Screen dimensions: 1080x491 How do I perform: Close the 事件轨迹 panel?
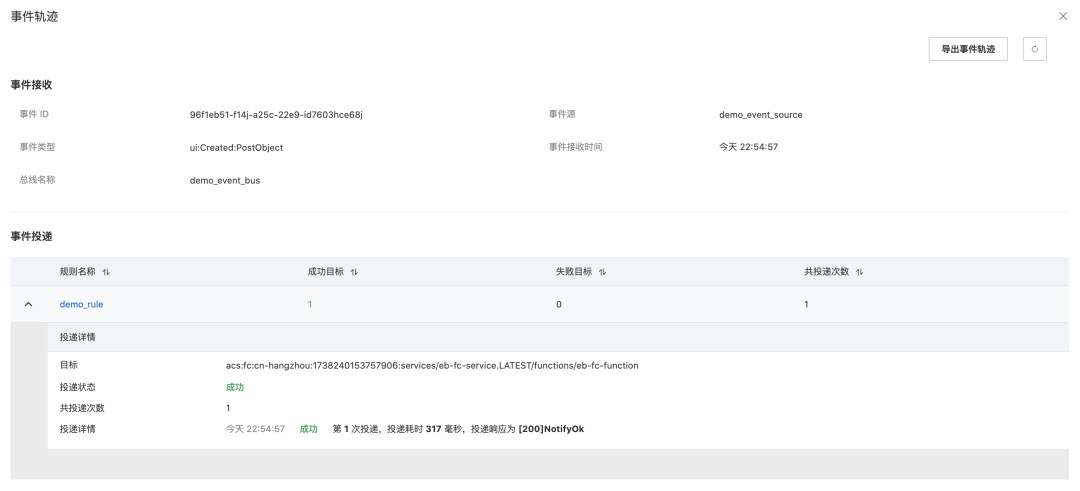(1063, 17)
